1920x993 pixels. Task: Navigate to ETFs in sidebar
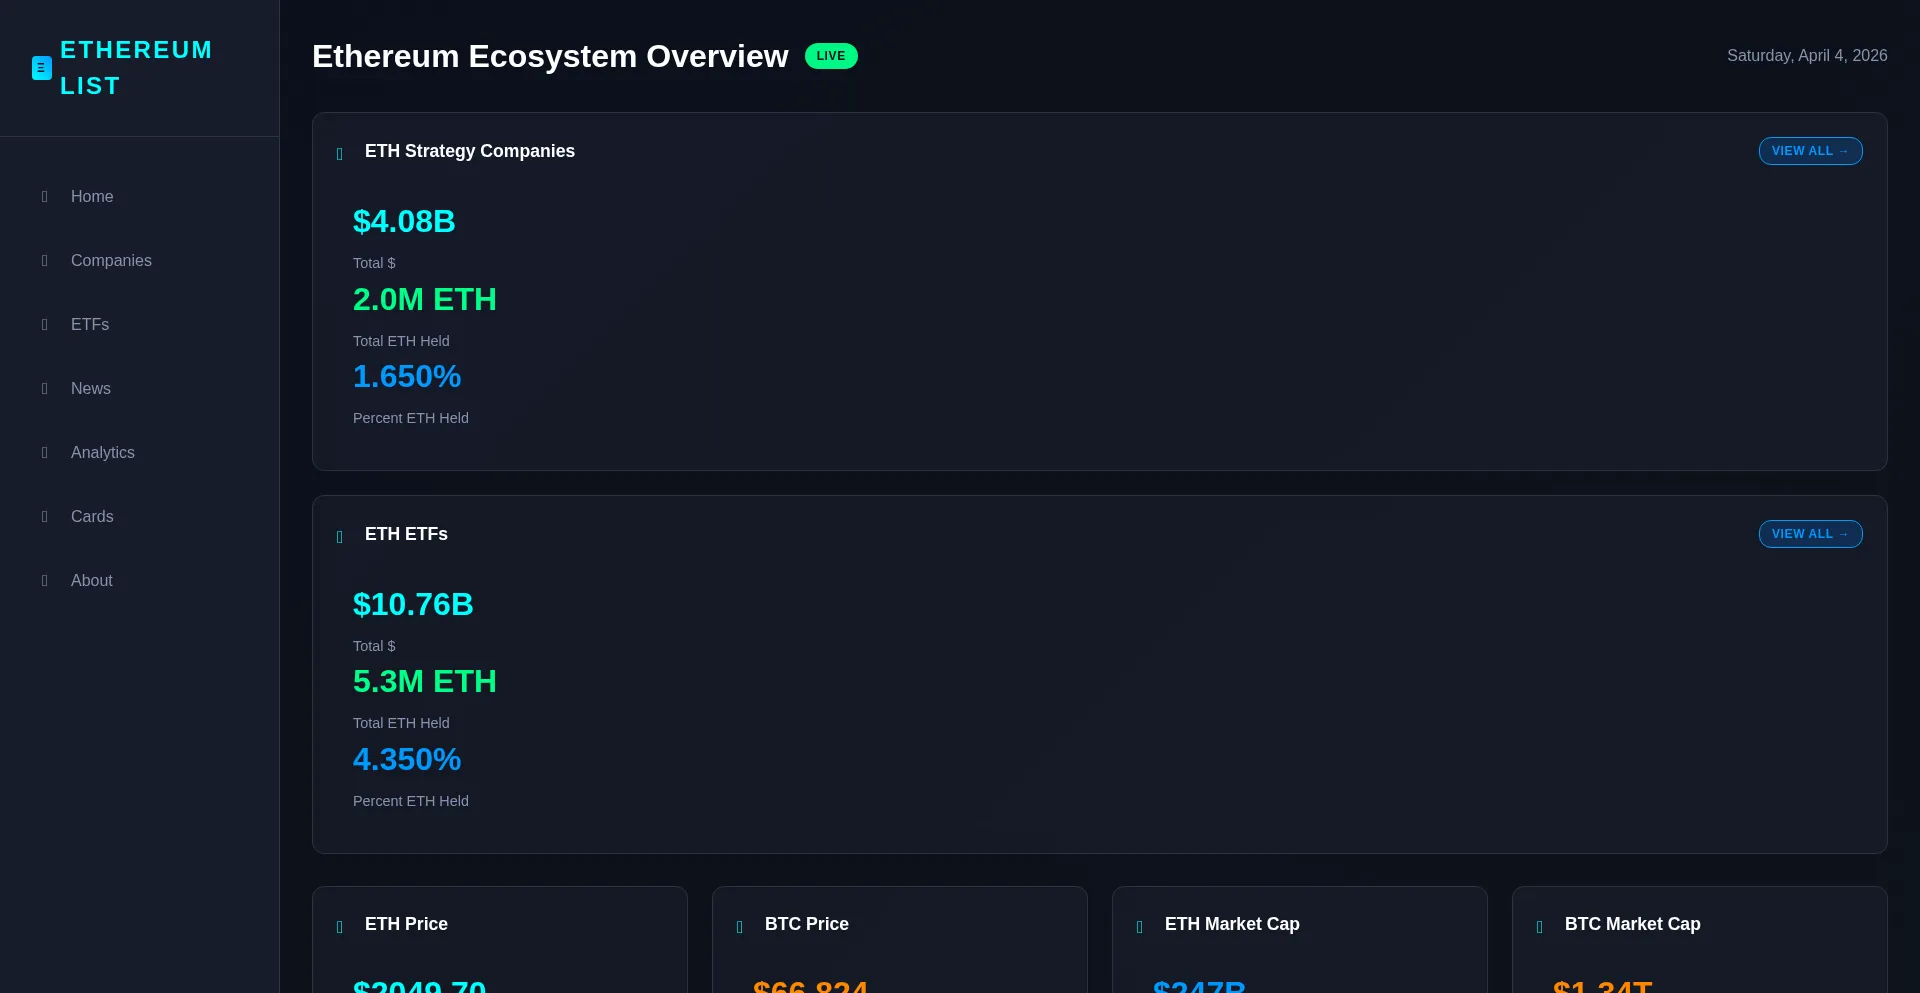point(140,325)
